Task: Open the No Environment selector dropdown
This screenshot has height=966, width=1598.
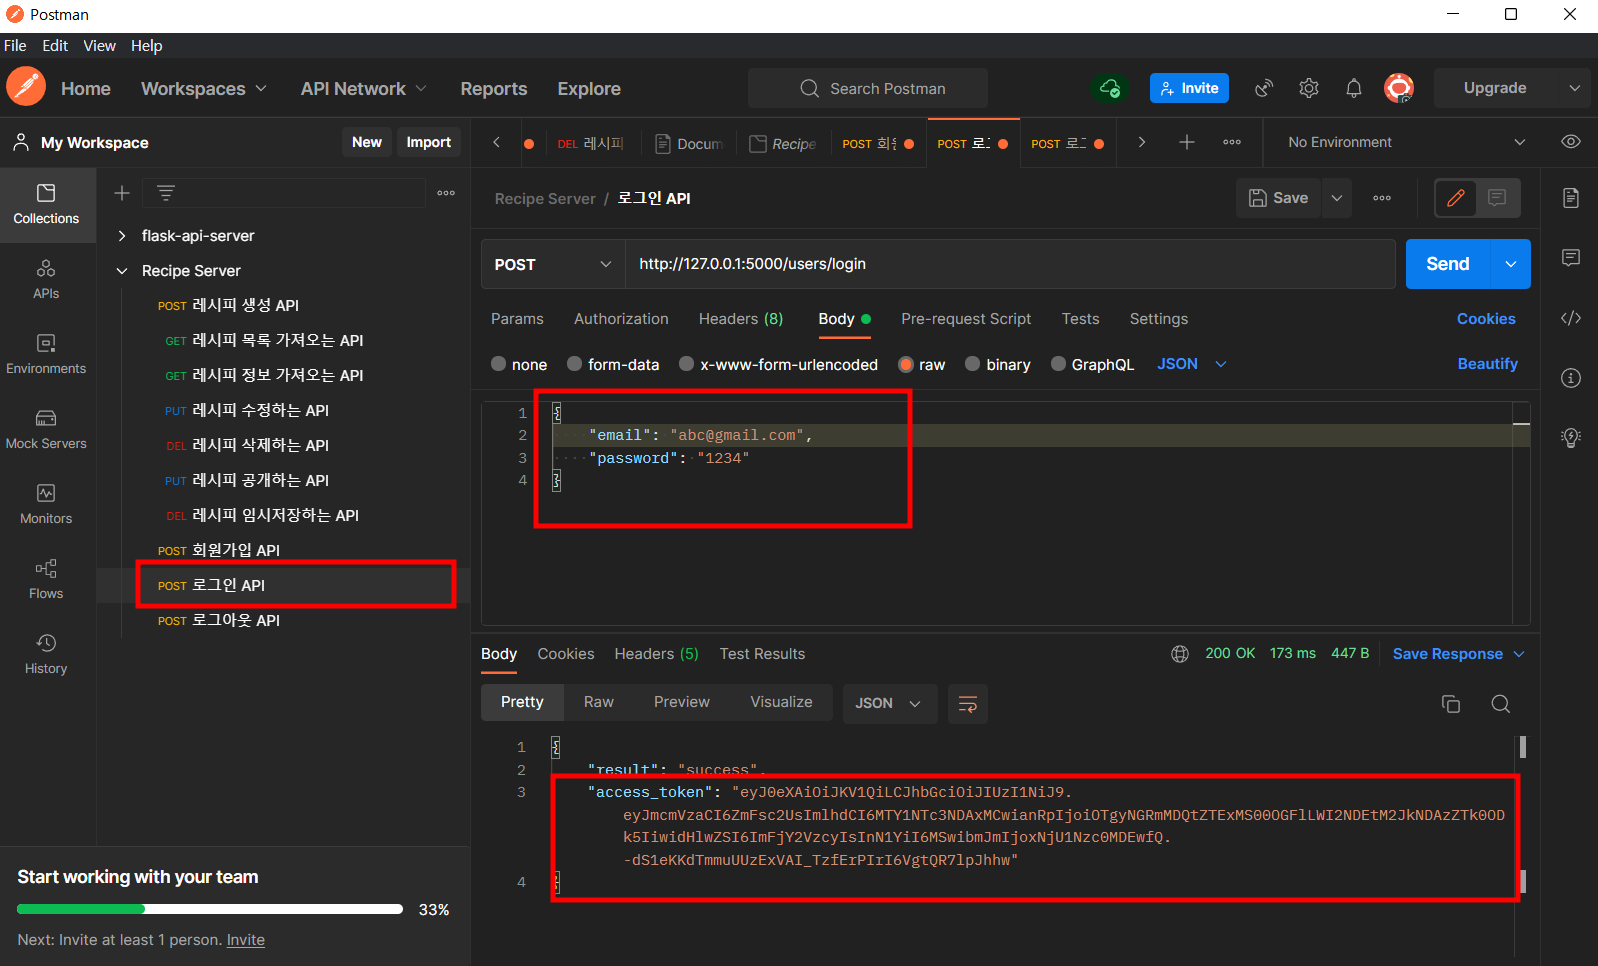Action: 1406,142
